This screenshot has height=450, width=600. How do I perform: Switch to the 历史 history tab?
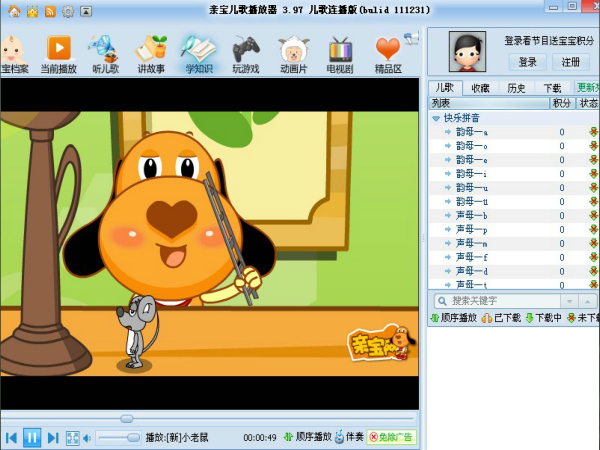[516, 88]
